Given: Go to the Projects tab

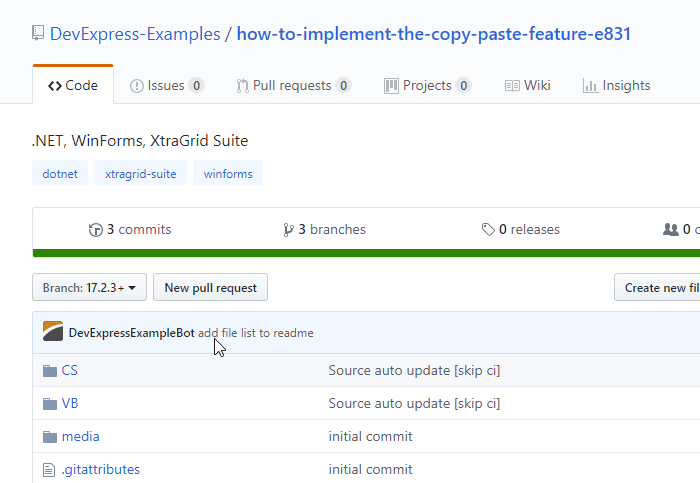Looking at the screenshot, I should 427,86.
